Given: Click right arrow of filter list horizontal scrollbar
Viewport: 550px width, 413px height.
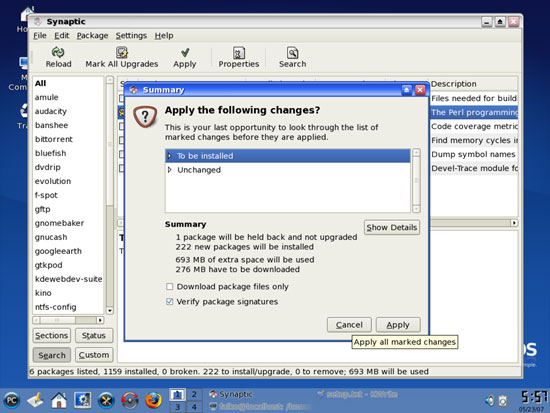Looking at the screenshot, I should point(100,320).
